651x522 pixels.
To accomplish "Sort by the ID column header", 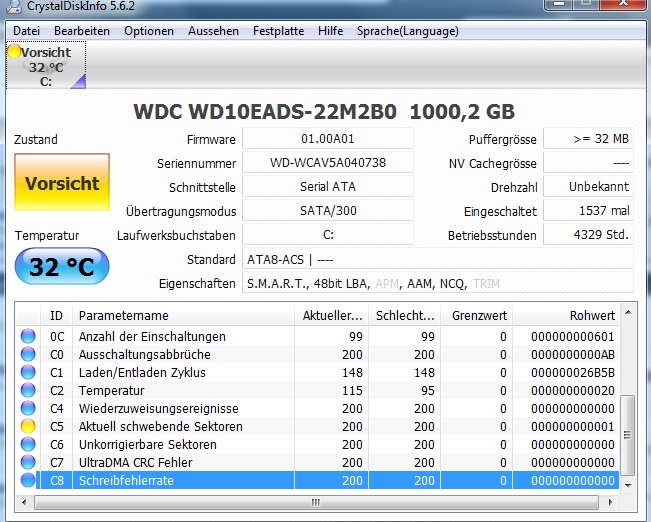I will point(56,316).
